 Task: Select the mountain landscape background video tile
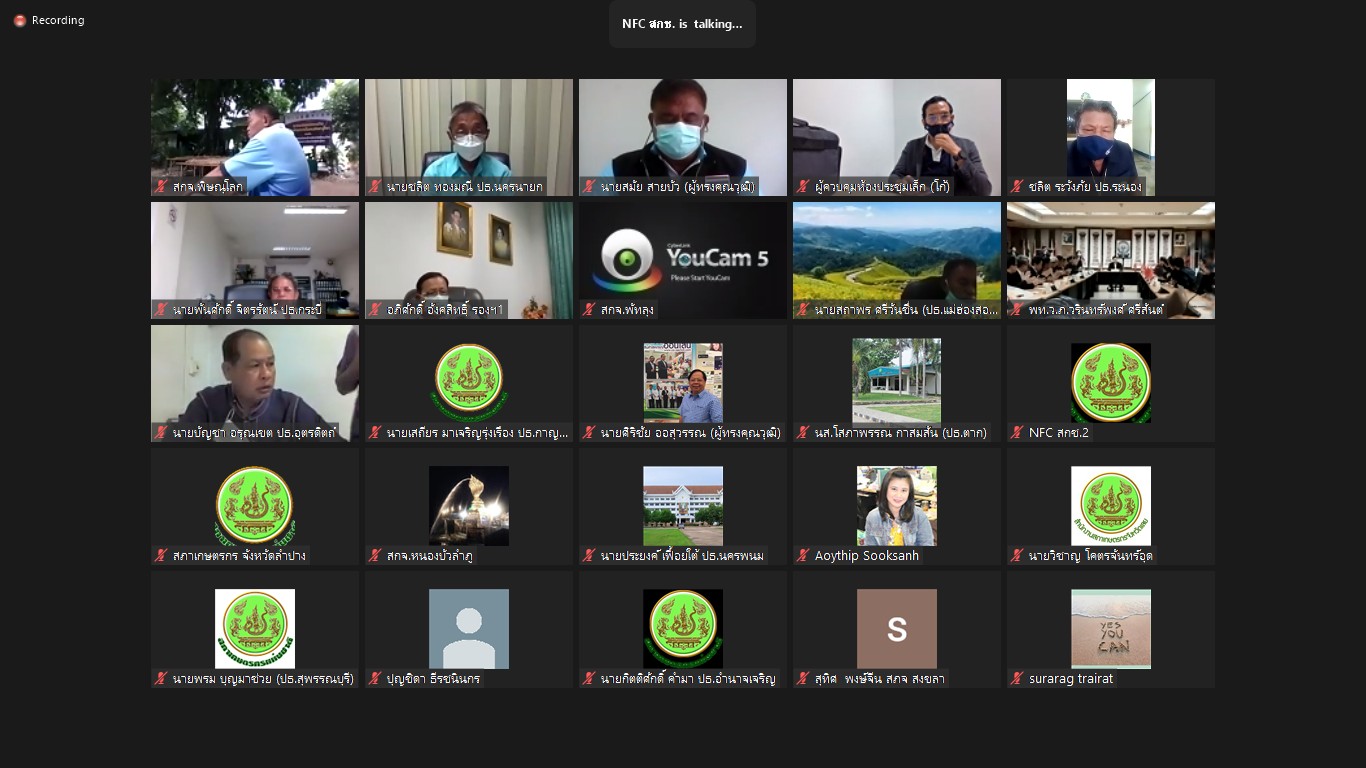coord(897,260)
